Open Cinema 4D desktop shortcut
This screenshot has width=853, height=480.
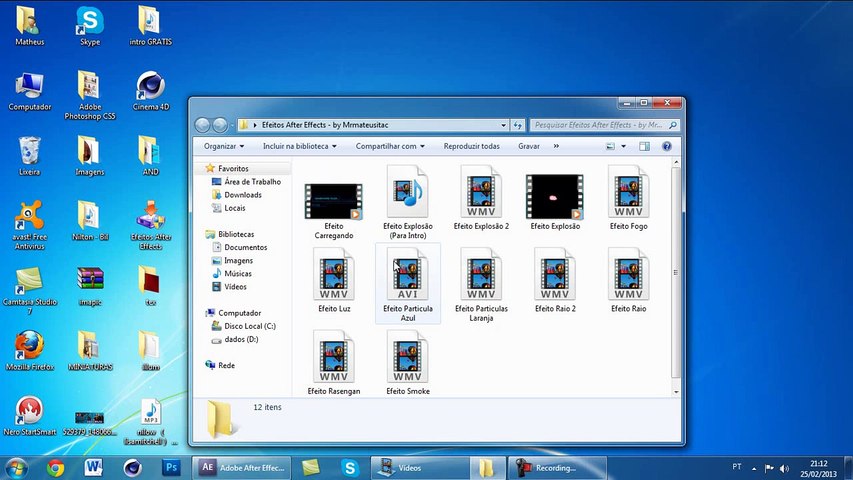151,86
